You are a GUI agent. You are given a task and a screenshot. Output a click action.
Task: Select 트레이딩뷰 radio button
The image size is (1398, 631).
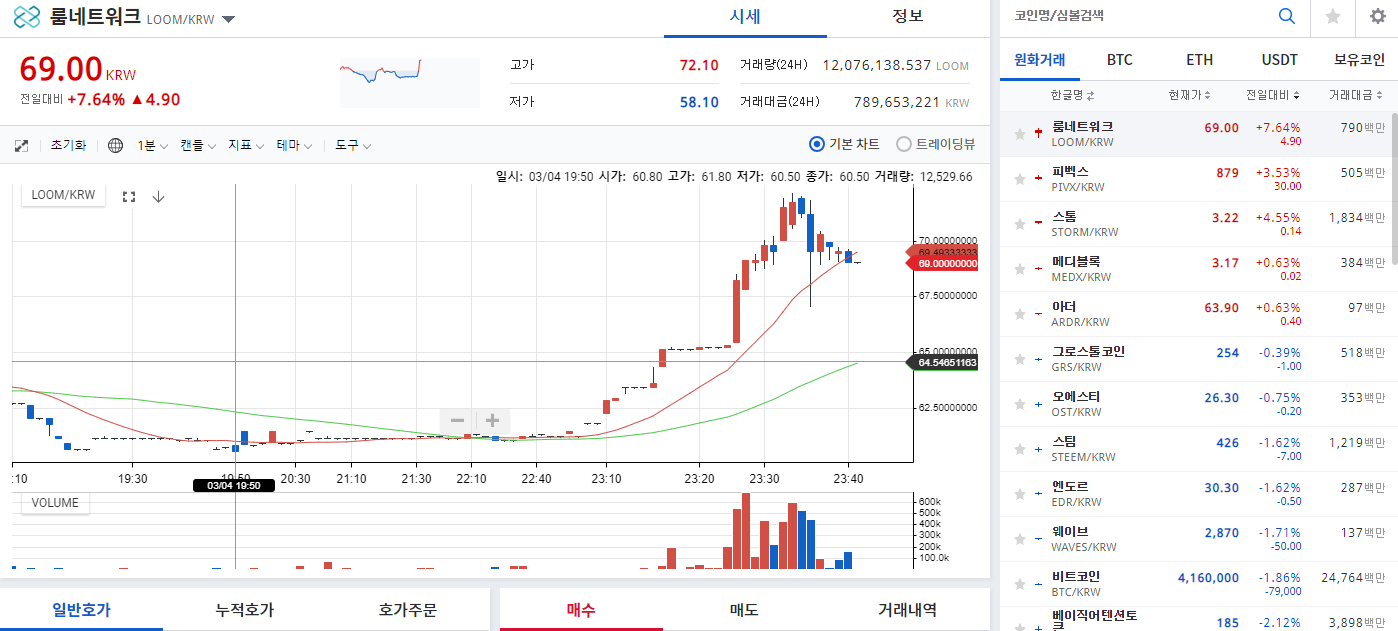click(x=903, y=144)
